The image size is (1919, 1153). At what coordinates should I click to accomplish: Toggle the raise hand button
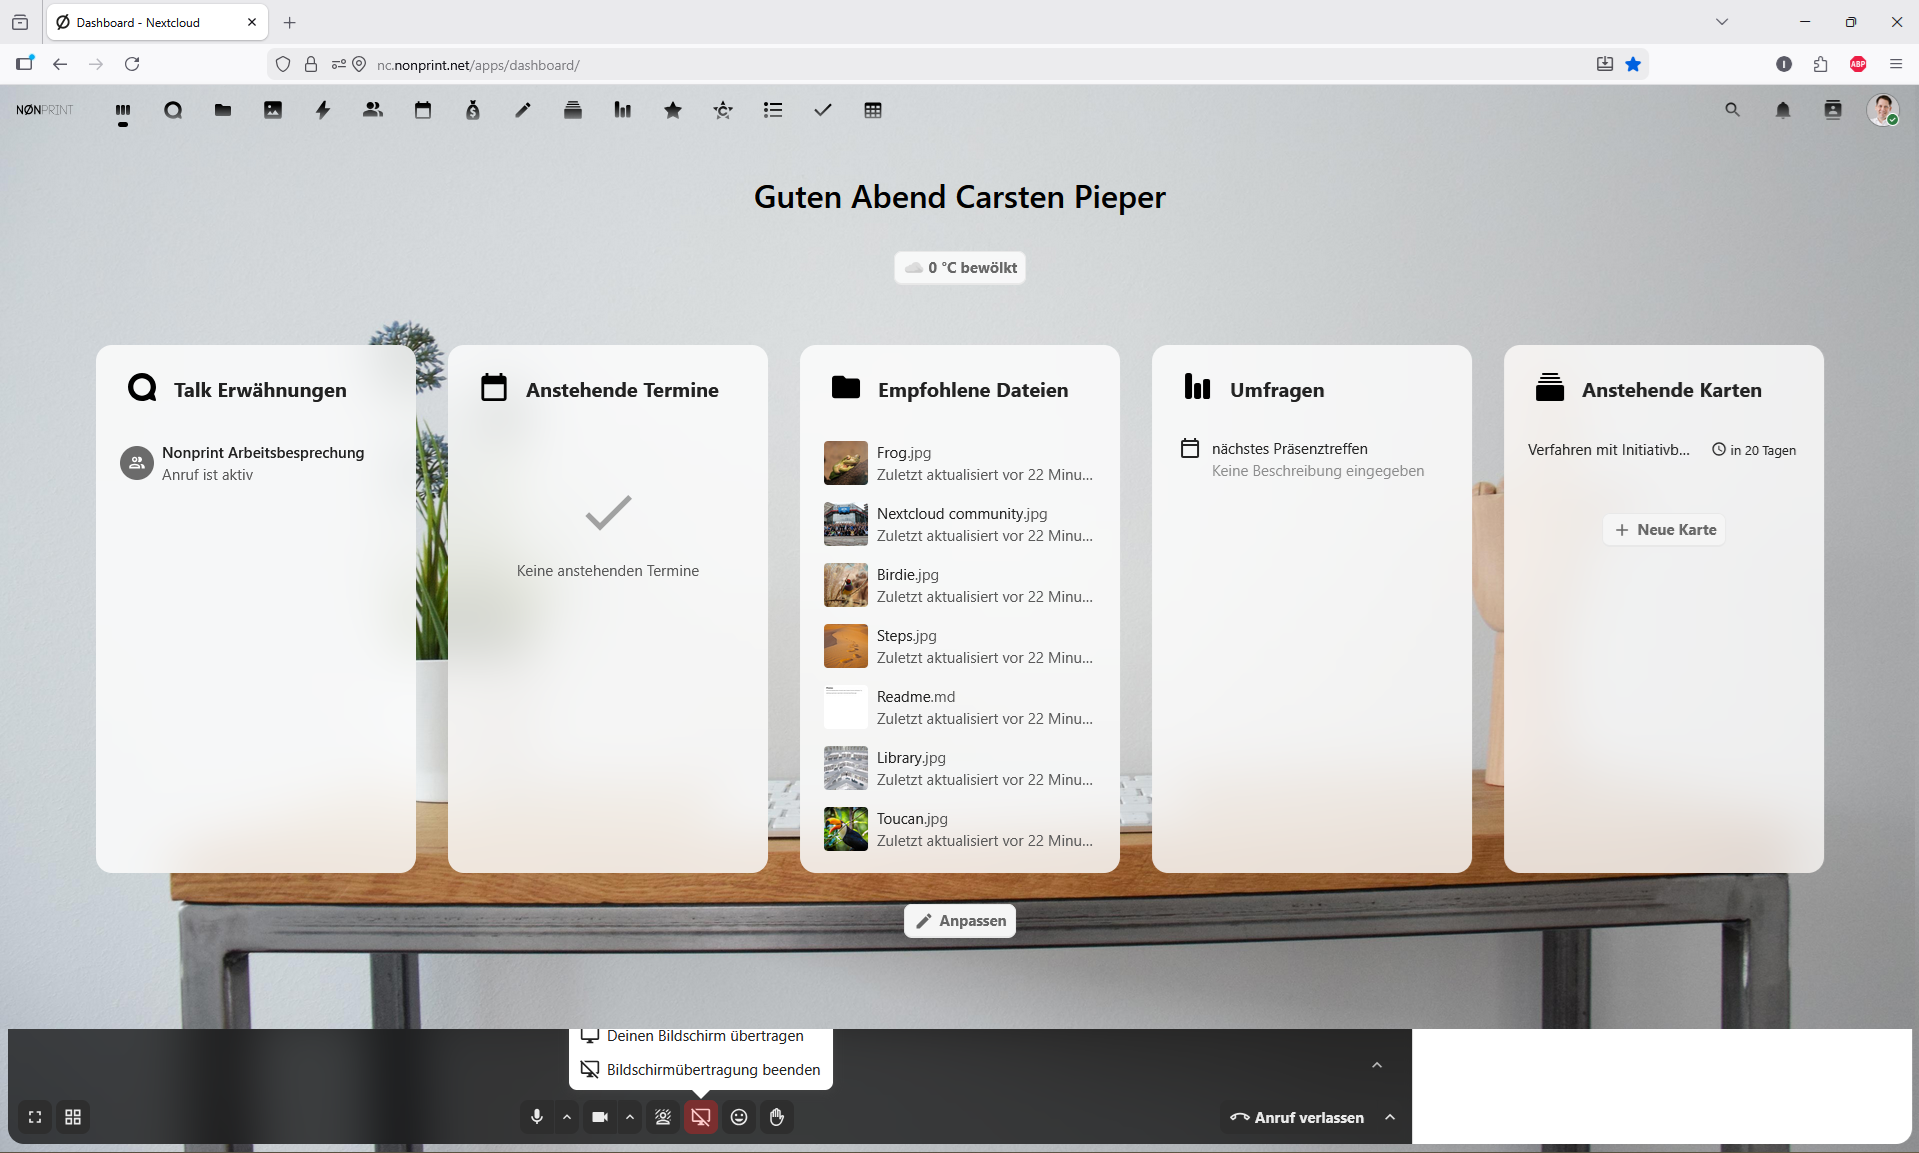pos(777,1117)
